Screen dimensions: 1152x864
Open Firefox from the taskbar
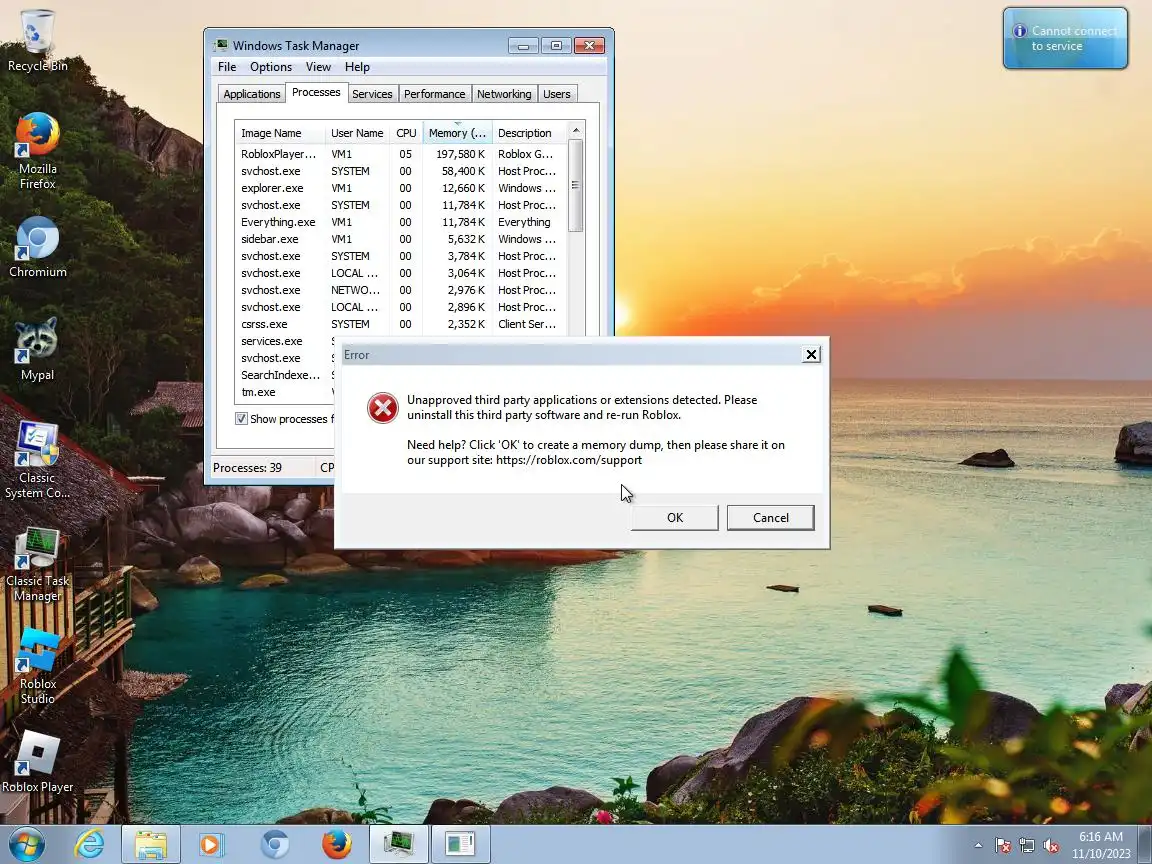coord(336,844)
